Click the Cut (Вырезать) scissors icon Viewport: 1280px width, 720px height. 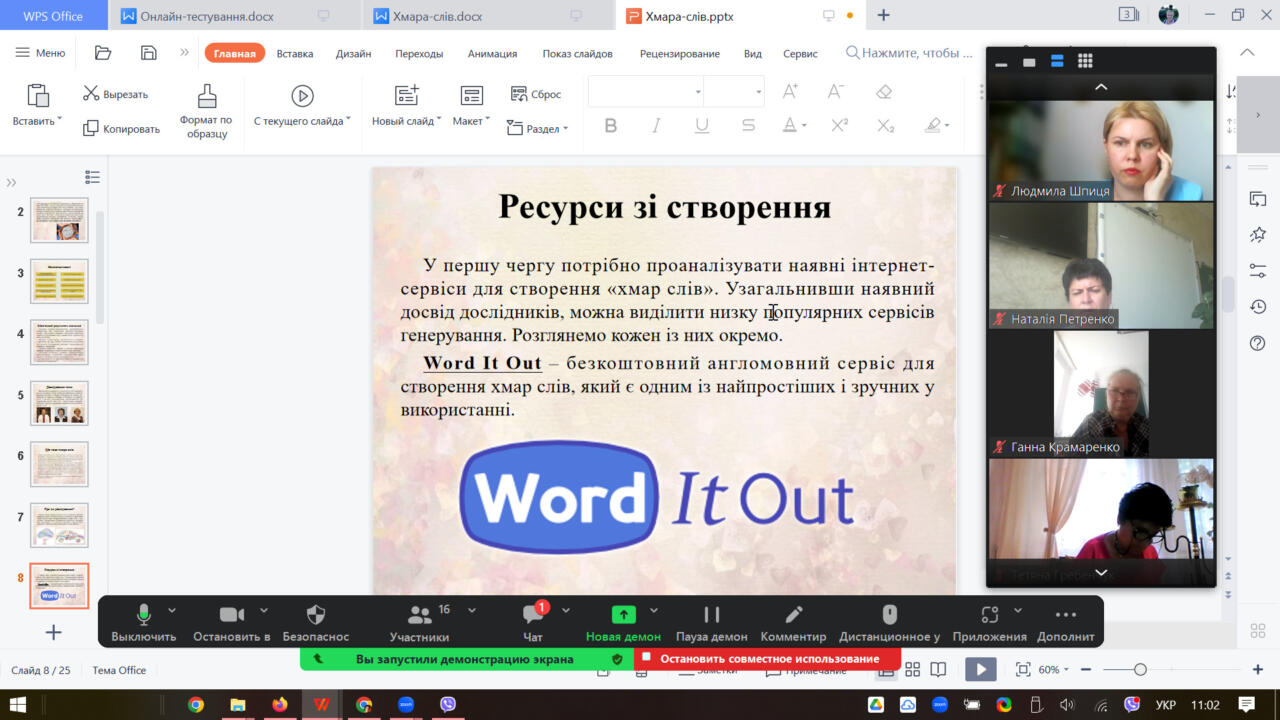click(91, 94)
